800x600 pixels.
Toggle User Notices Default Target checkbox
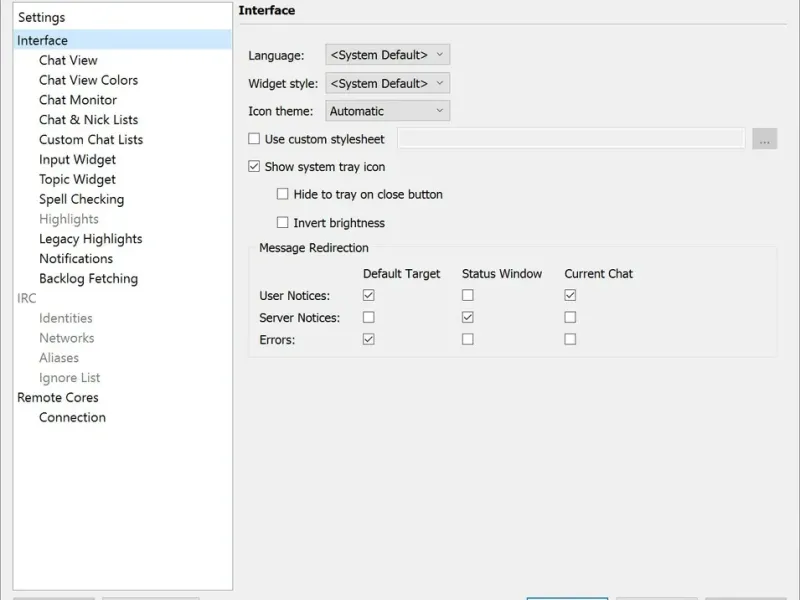(x=368, y=295)
